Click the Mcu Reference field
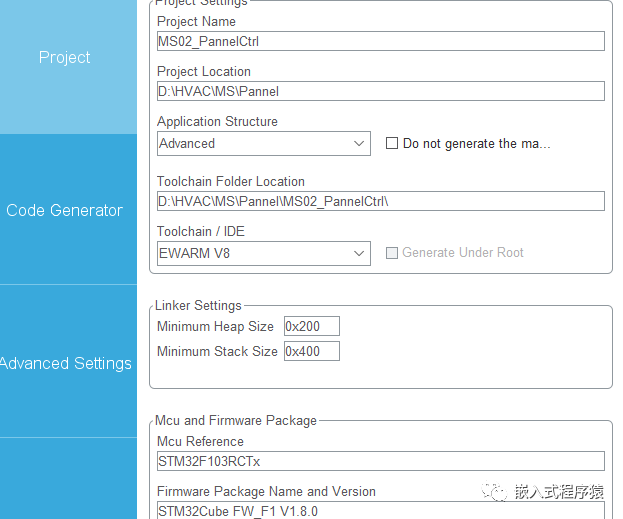 380,461
